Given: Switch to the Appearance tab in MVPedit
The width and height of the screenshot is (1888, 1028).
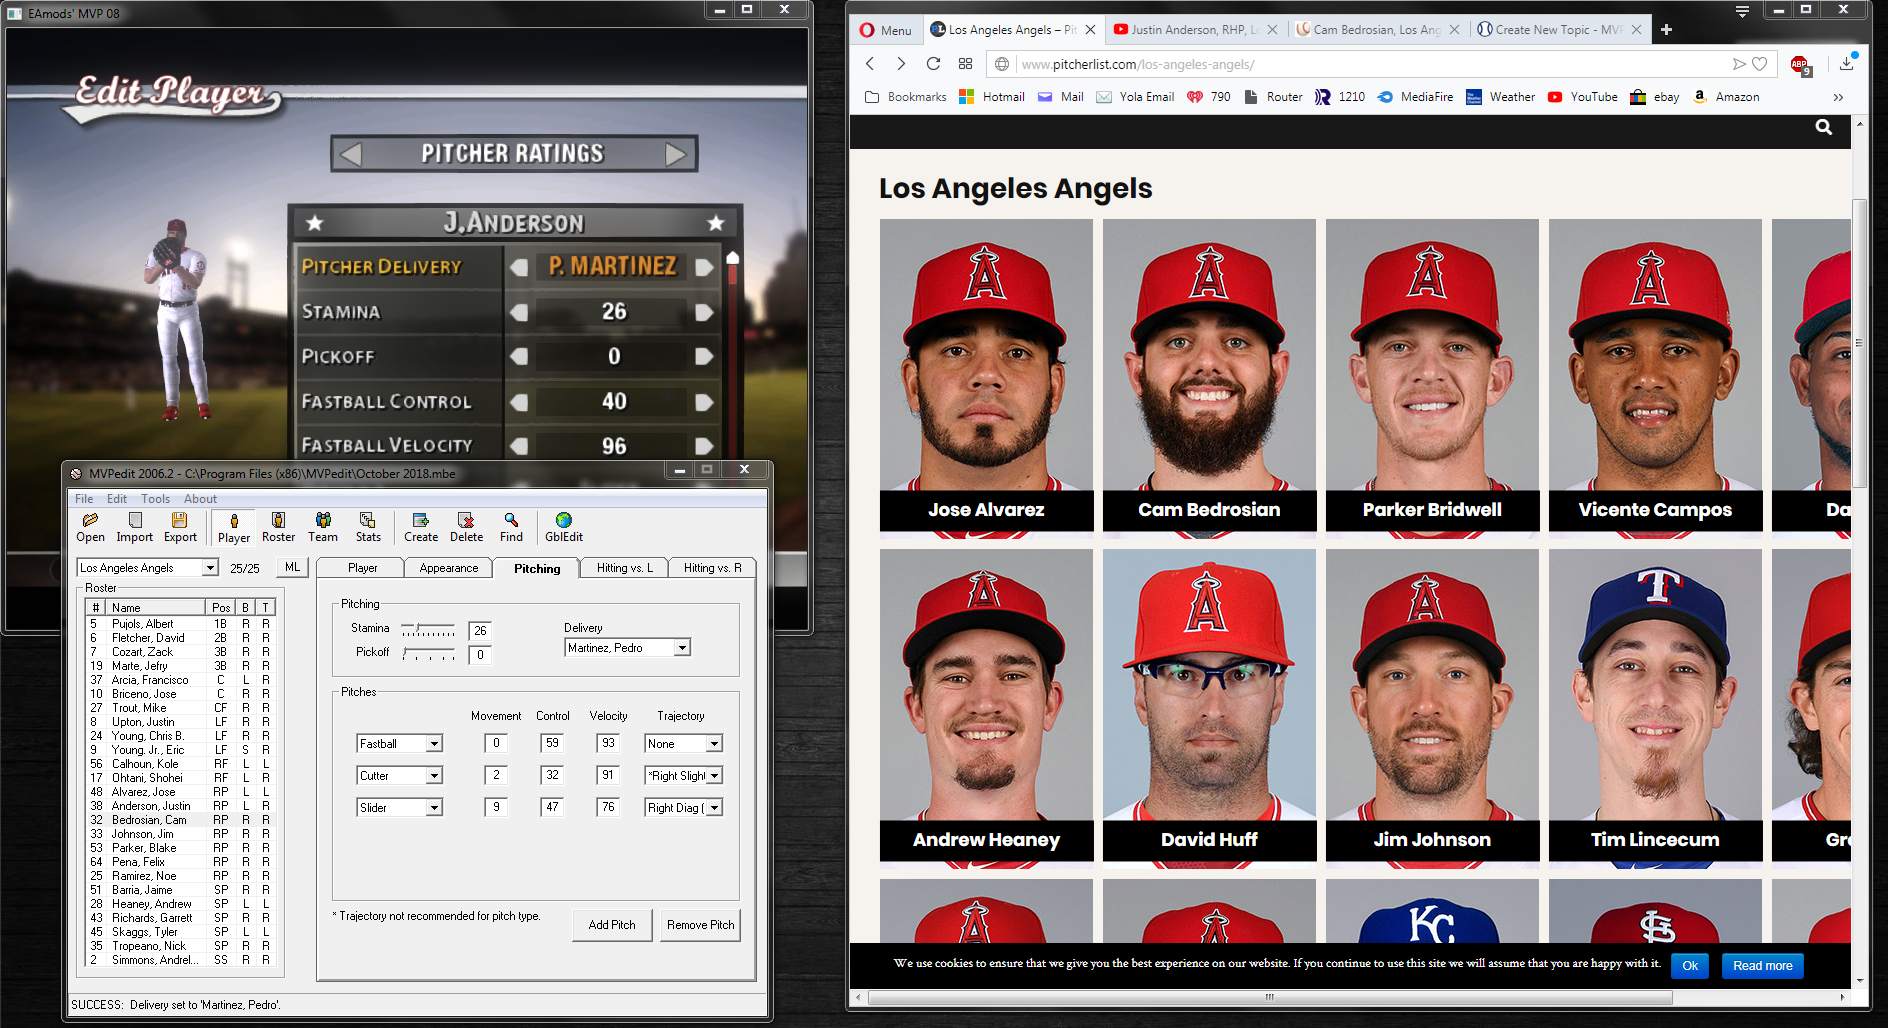Looking at the screenshot, I should pos(449,568).
